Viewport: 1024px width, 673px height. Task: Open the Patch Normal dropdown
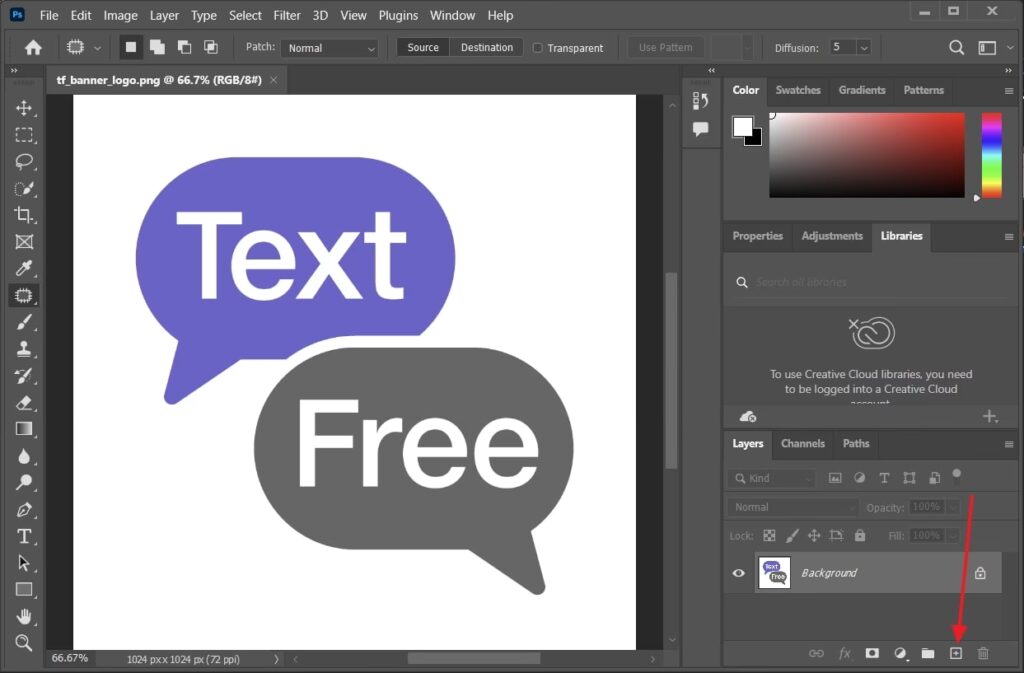point(329,48)
